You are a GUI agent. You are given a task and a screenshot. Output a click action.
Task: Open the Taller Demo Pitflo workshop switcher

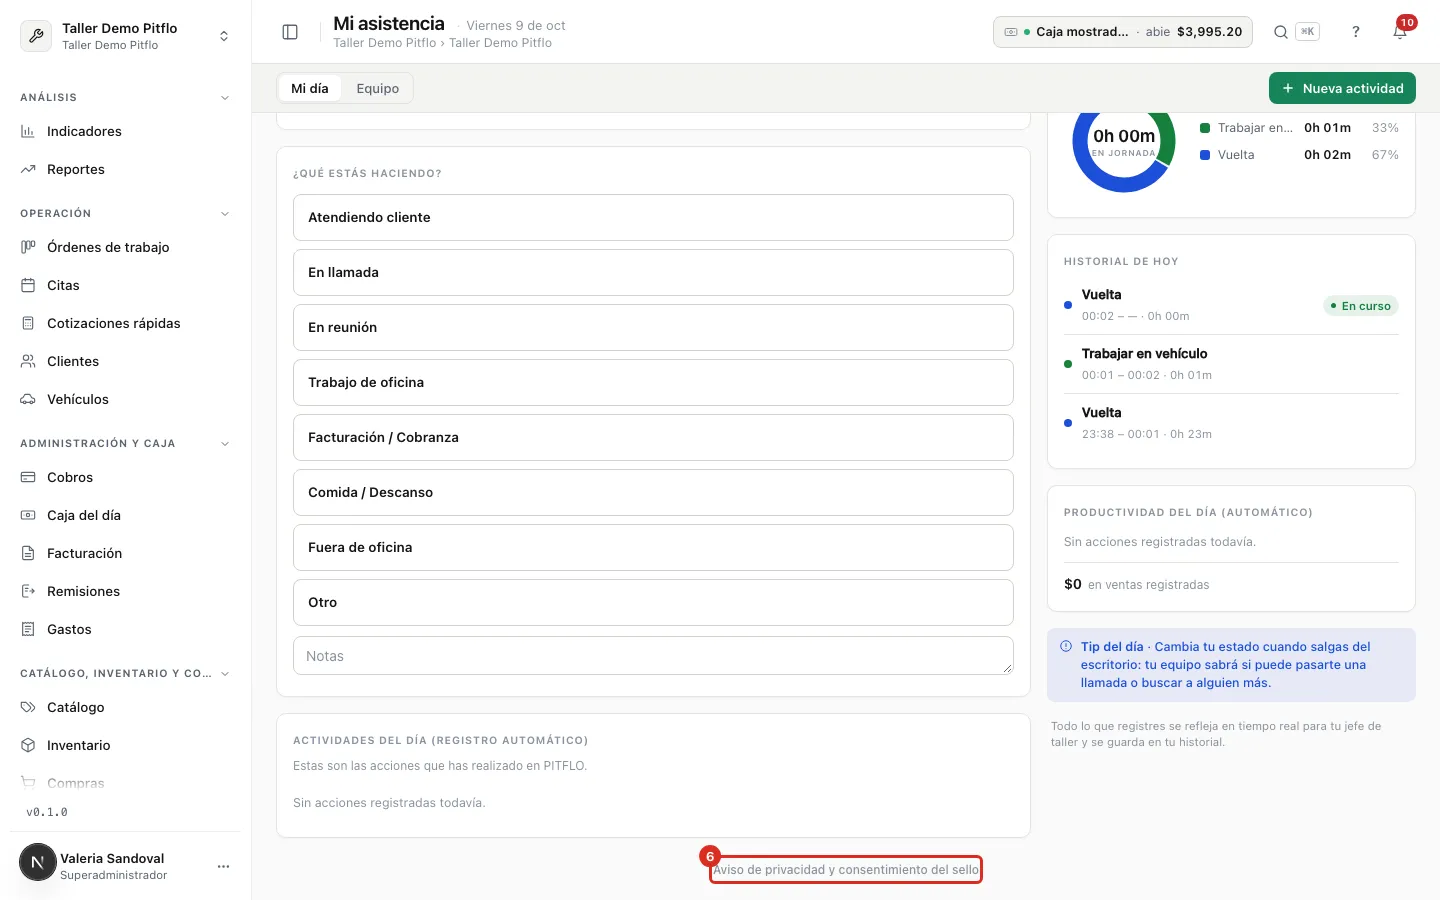[x=125, y=36]
